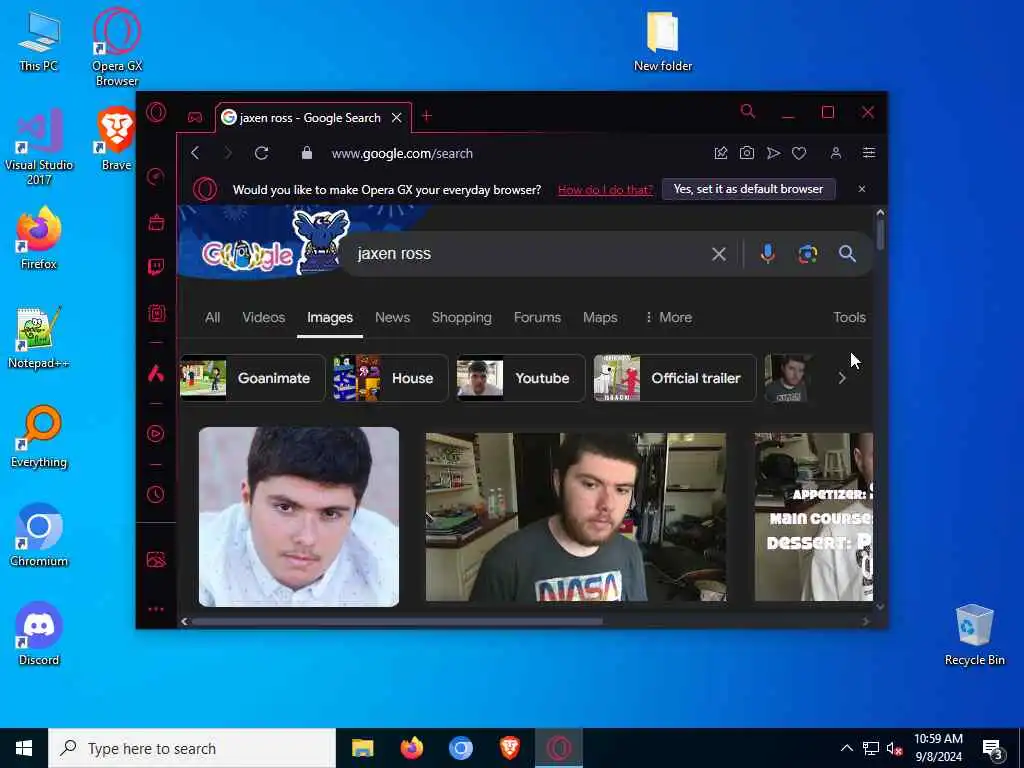Open the Aria AI sidebar icon
The width and height of the screenshot is (1024, 768).
tap(156, 373)
